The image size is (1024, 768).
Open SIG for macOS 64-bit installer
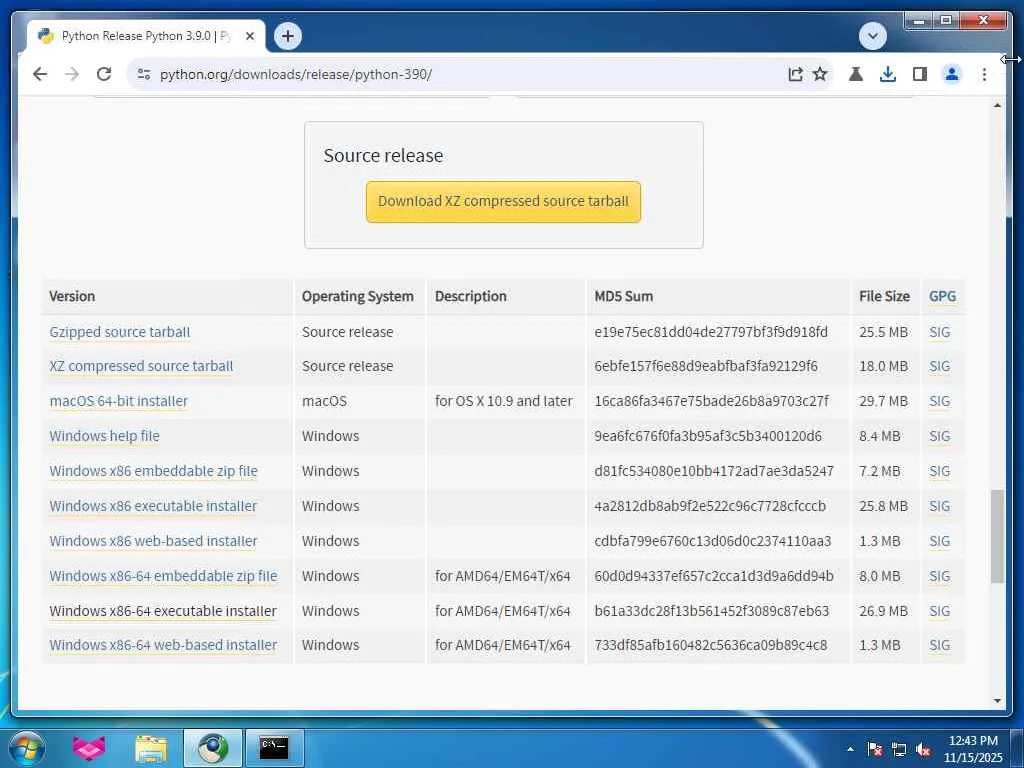click(x=939, y=401)
